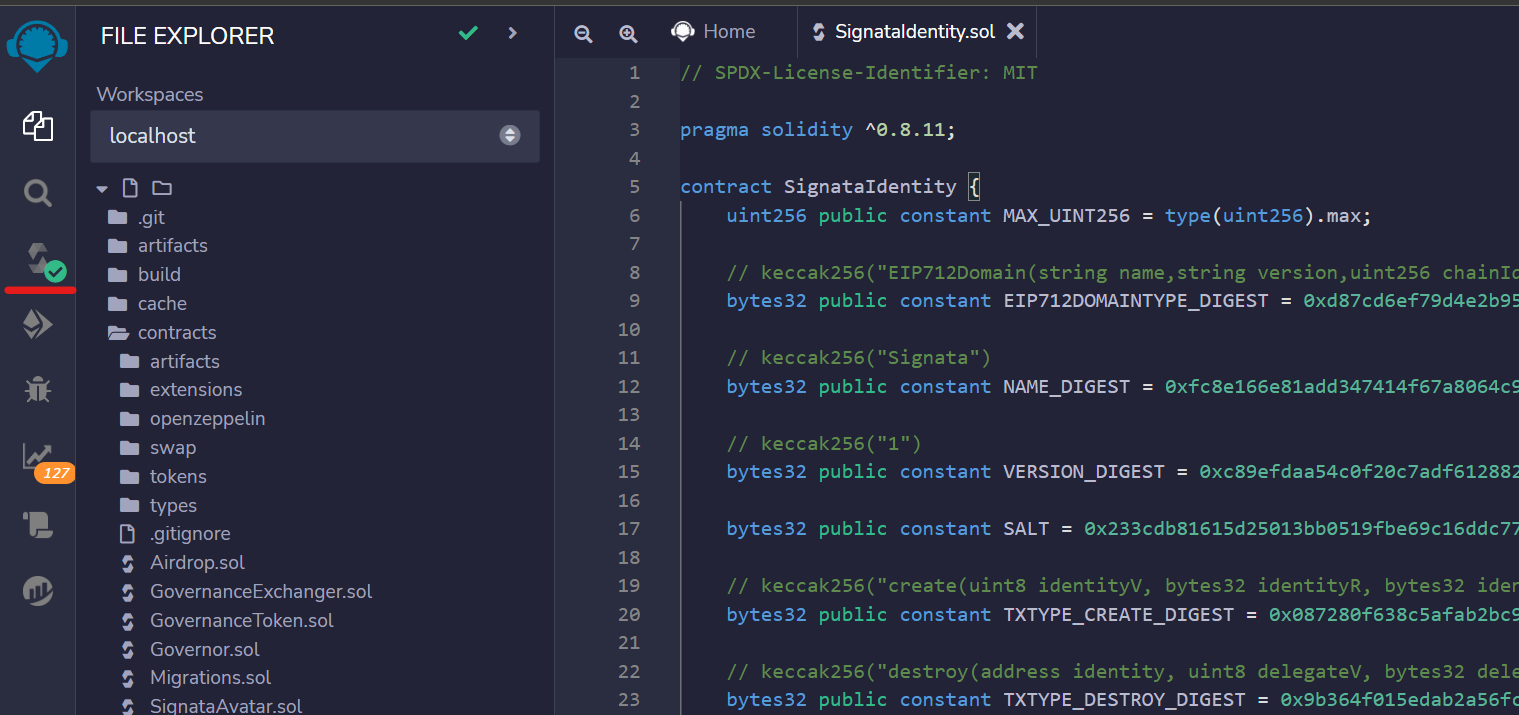The width and height of the screenshot is (1519, 715).
Task: Open Airdrop.sol in the file tree
Action: coord(197,563)
